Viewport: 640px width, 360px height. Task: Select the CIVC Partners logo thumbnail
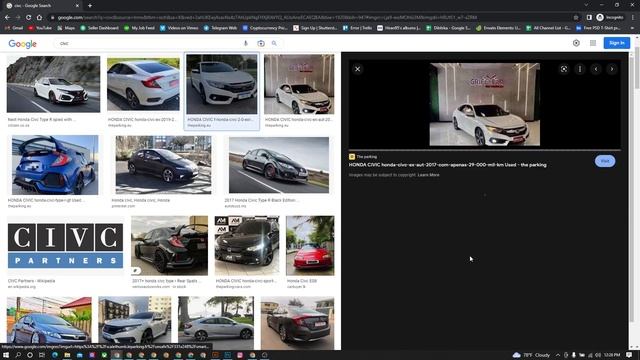[x=65, y=246]
